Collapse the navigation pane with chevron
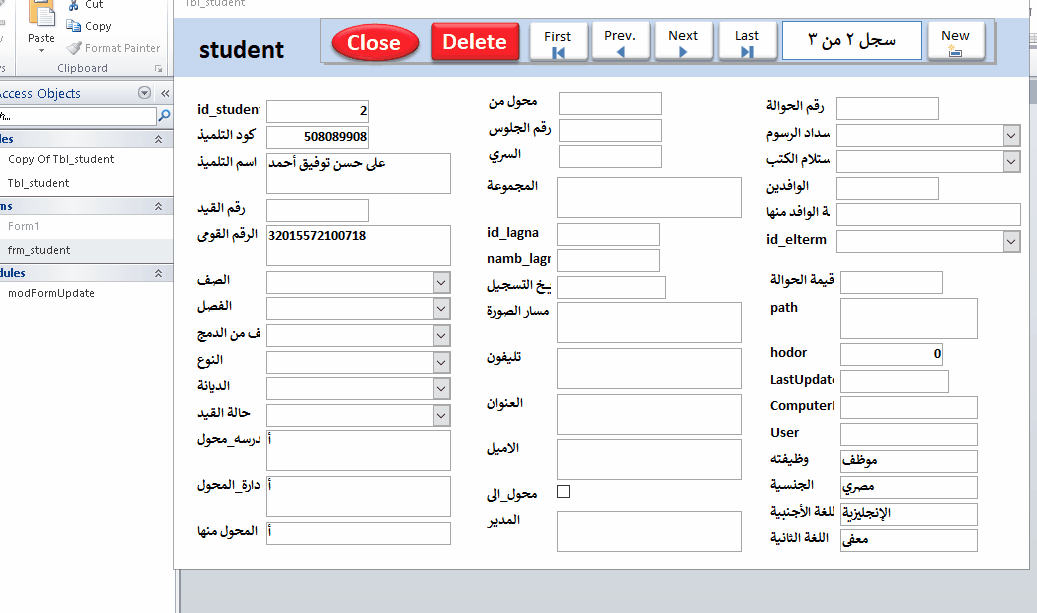Screen dimensions: 1037x613 [x=165, y=93]
